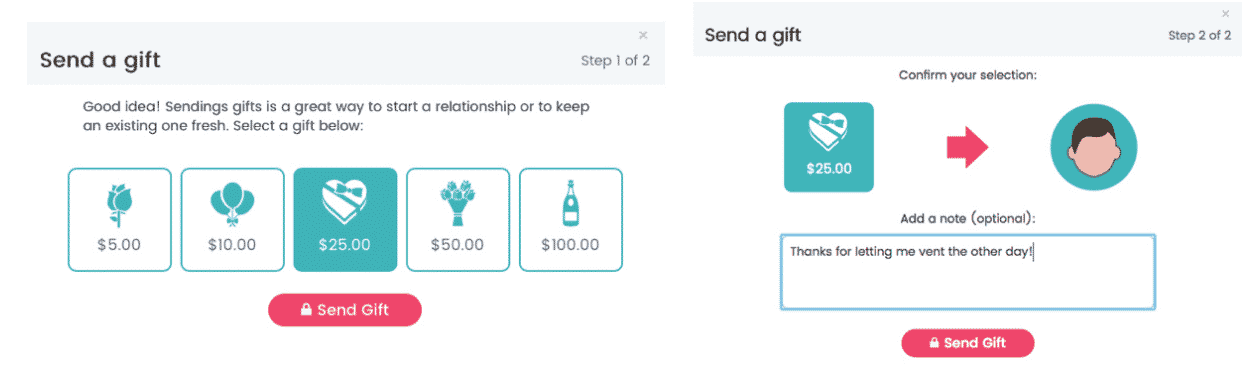Click Send Gift button in step 1
The width and height of the screenshot is (1245, 389).
(345, 310)
